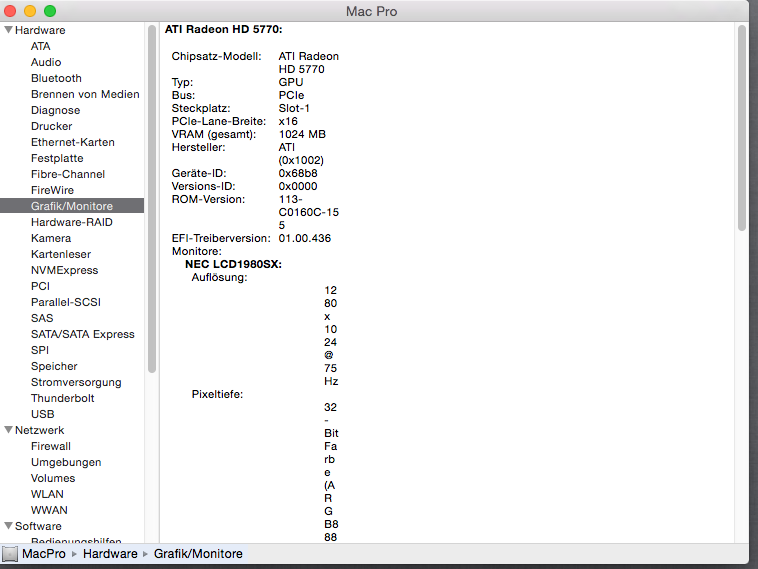Image resolution: width=758 pixels, height=569 pixels.
Task: Click MacPro in the path bar
Action: click(44, 554)
